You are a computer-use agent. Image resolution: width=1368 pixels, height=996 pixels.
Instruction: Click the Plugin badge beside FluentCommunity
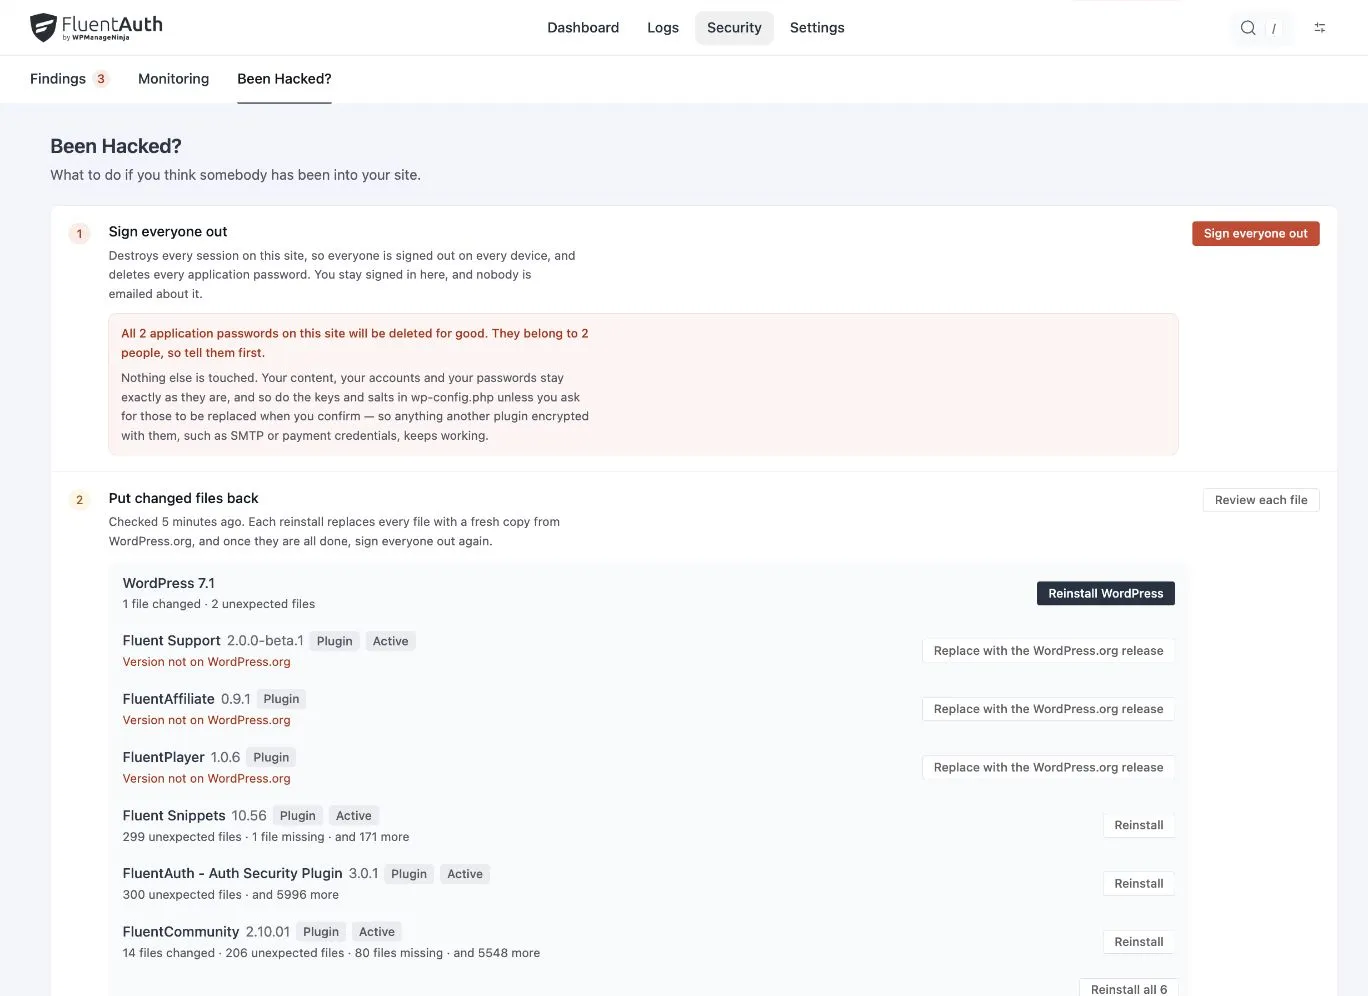point(321,932)
